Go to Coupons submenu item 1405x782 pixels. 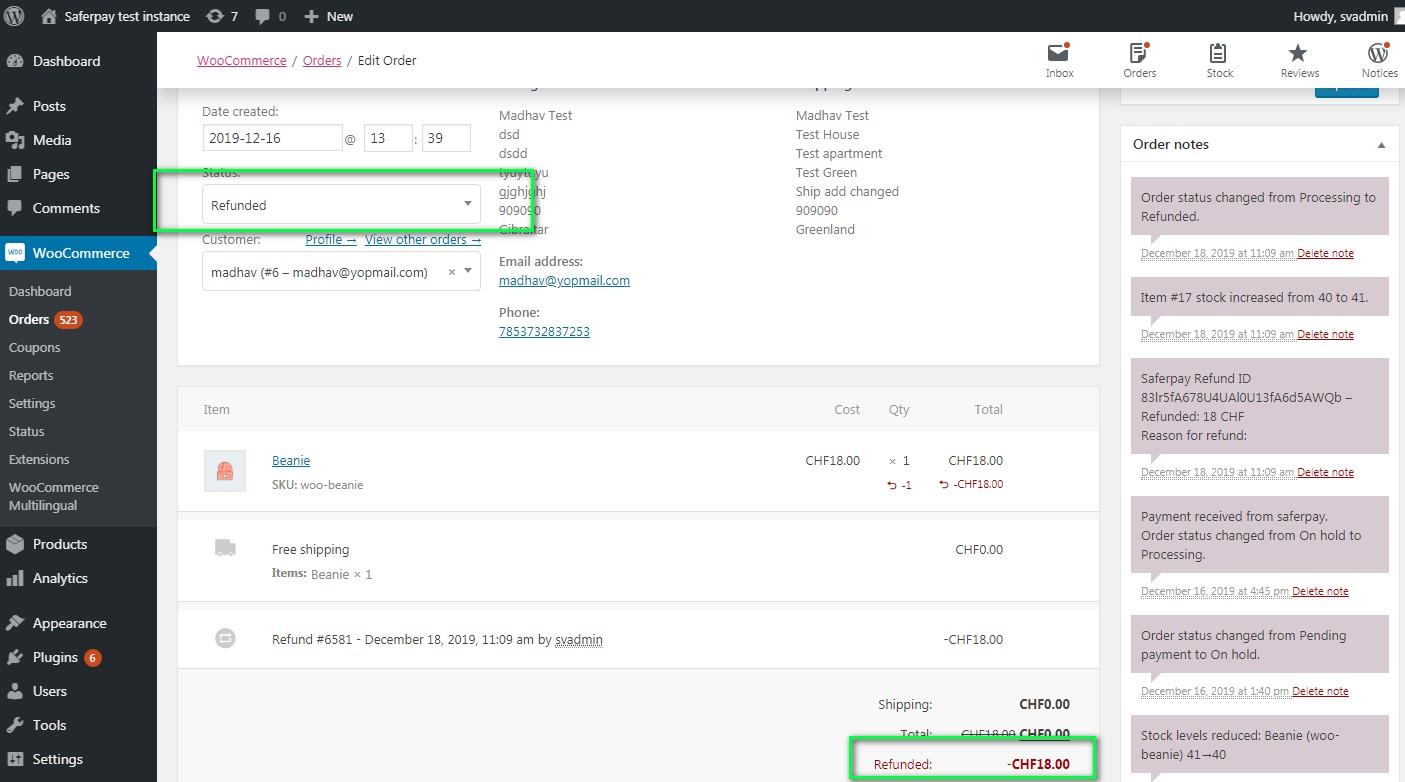pos(34,347)
